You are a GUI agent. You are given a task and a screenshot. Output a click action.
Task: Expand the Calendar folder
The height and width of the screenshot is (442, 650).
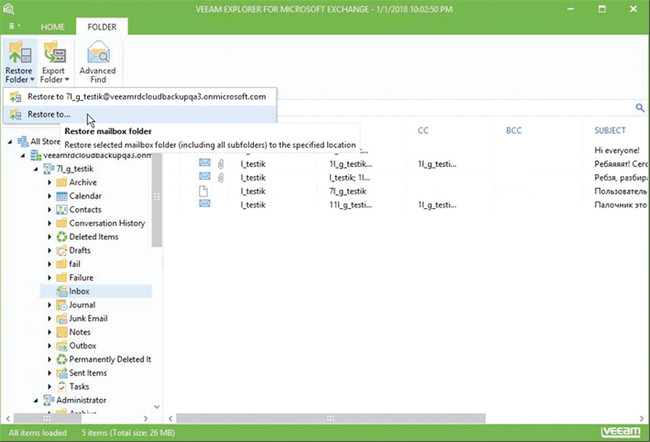point(49,196)
